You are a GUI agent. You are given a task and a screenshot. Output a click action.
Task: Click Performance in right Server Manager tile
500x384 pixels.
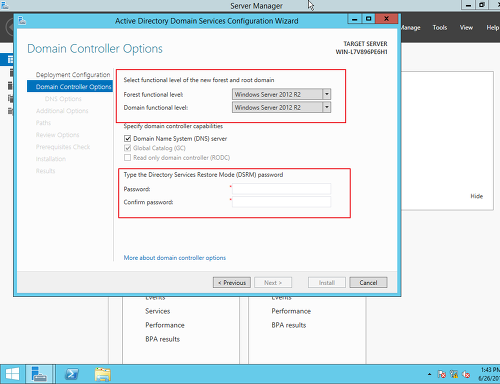click(x=291, y=311)
